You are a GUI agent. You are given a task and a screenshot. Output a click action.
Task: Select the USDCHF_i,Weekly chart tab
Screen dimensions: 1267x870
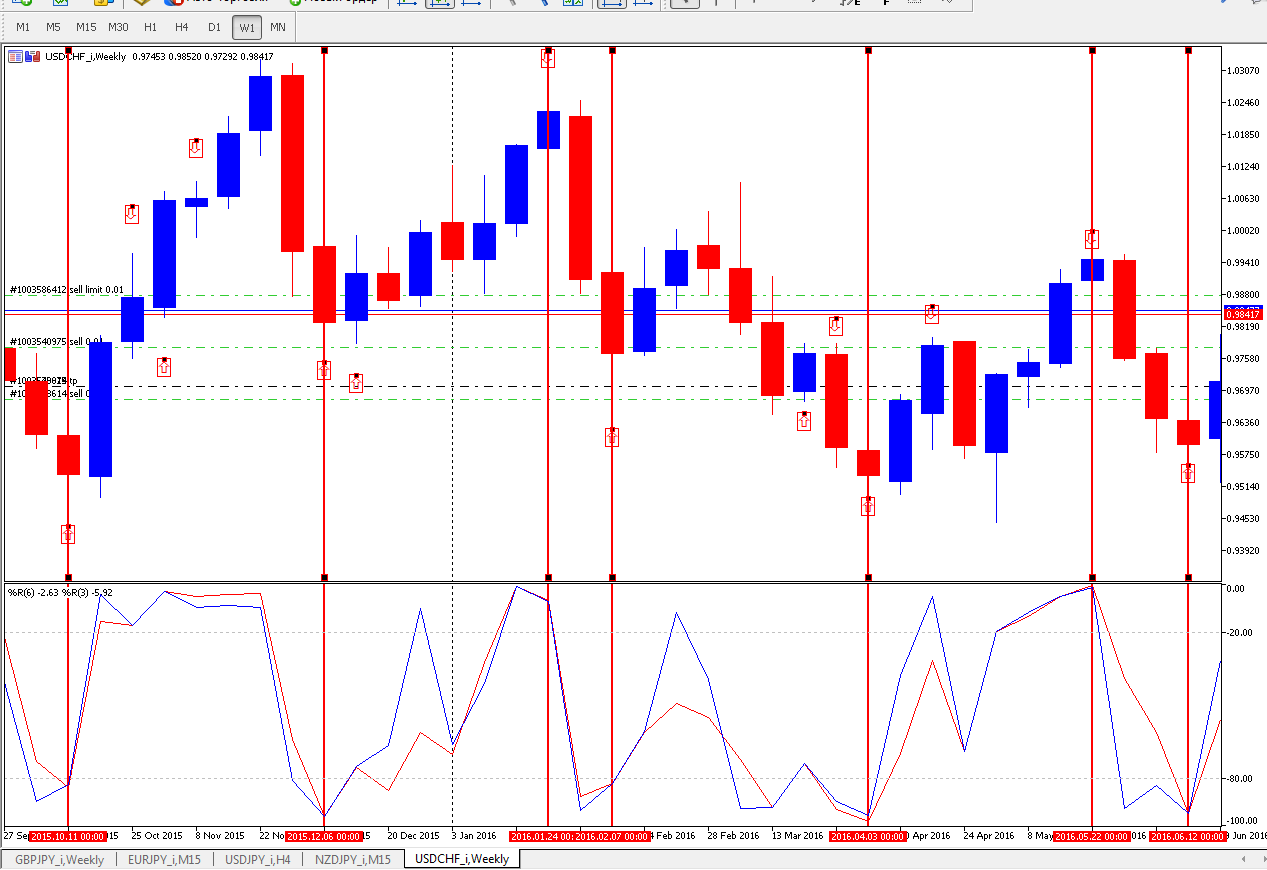462,859
